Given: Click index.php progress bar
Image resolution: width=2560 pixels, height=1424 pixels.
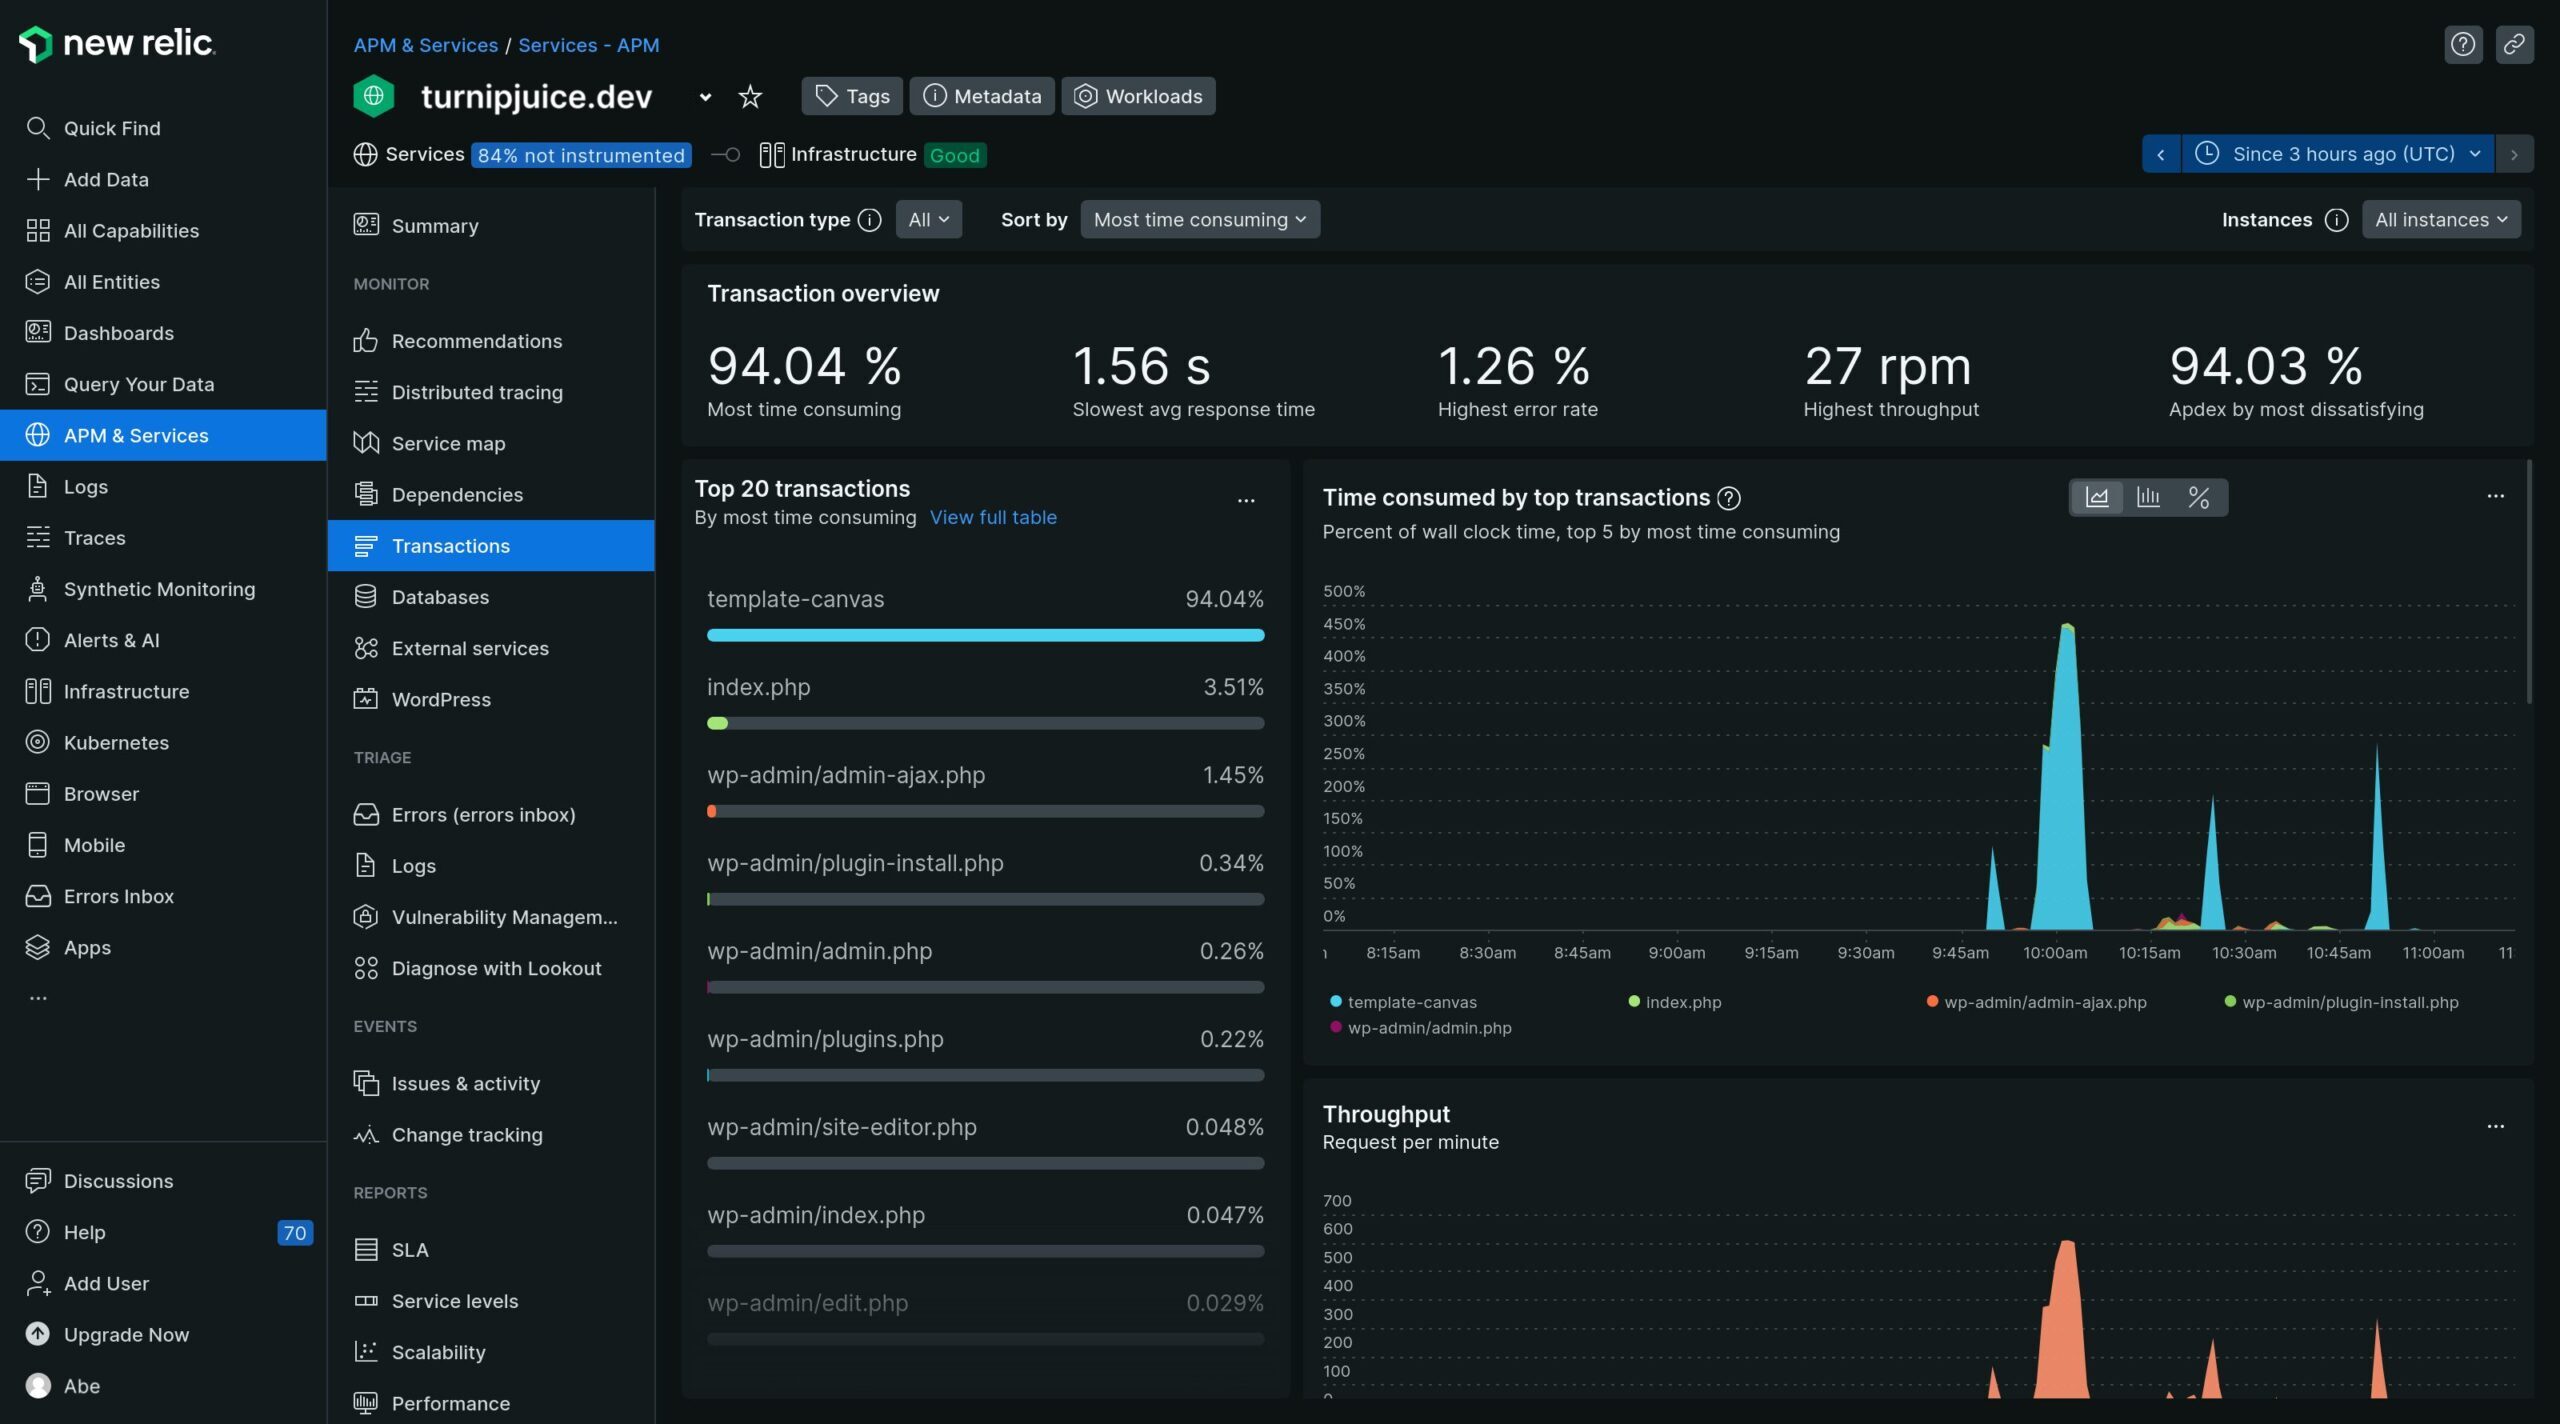Looking at the screenshot, I should point(985,723).
